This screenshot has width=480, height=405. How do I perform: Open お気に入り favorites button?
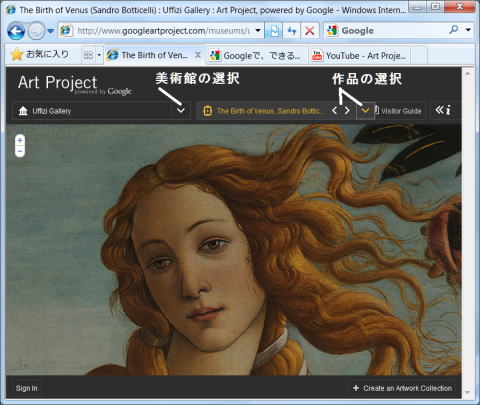[x=40, y=55]
